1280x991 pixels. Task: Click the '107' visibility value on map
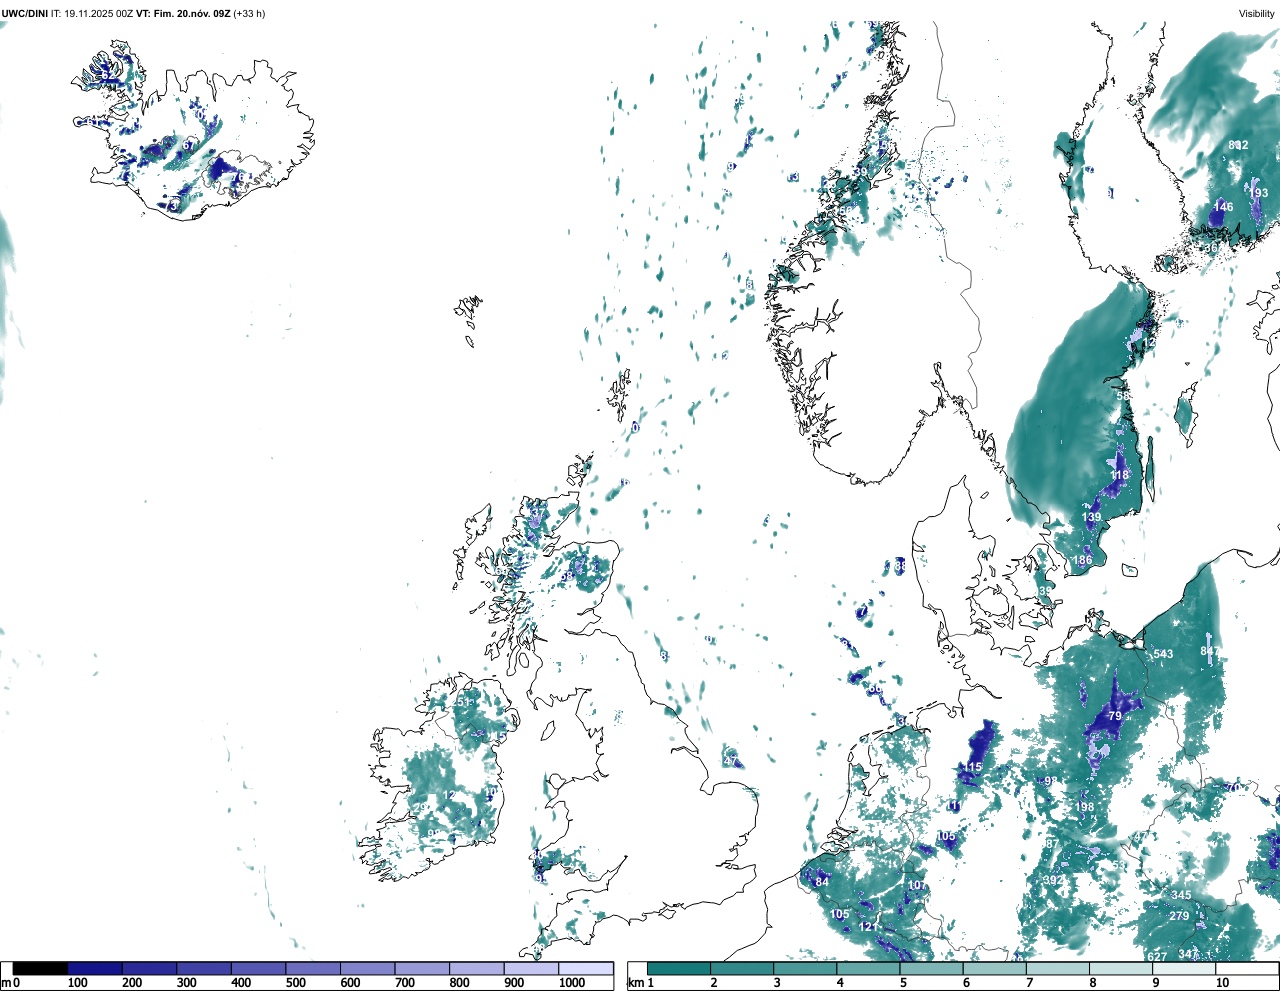pos(917,886)
